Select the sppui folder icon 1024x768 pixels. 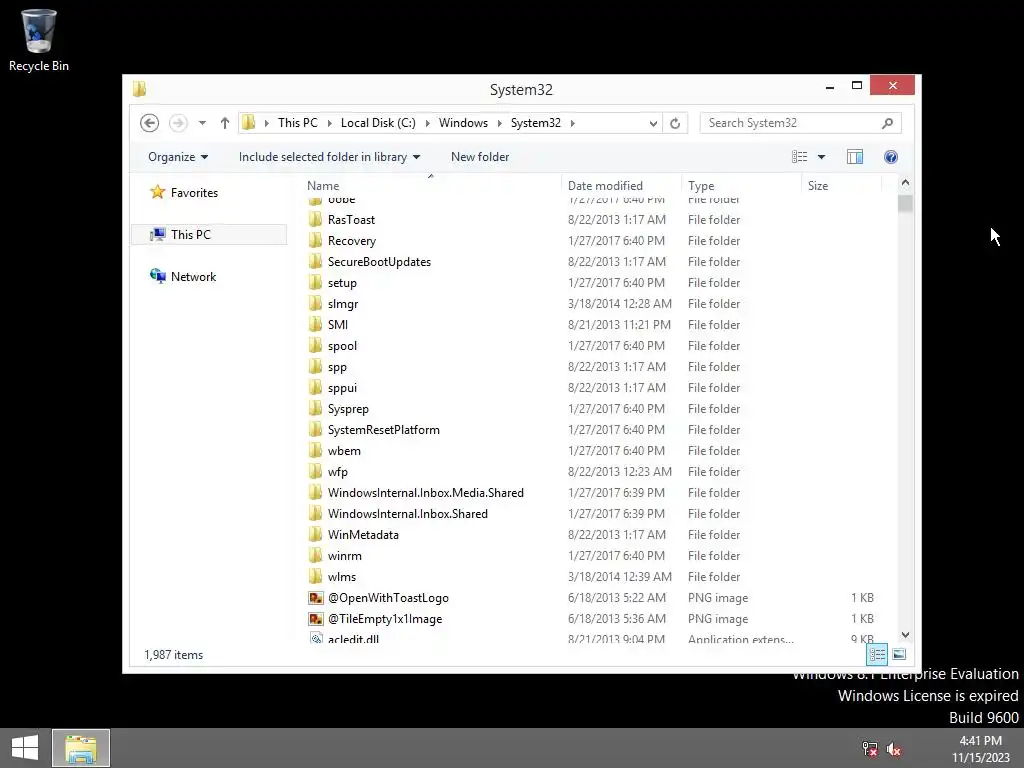[315, 387]
